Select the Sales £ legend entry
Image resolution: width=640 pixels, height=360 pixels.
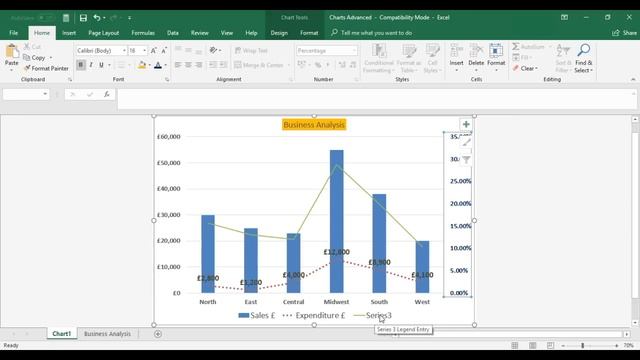click(x=257, y=316)
